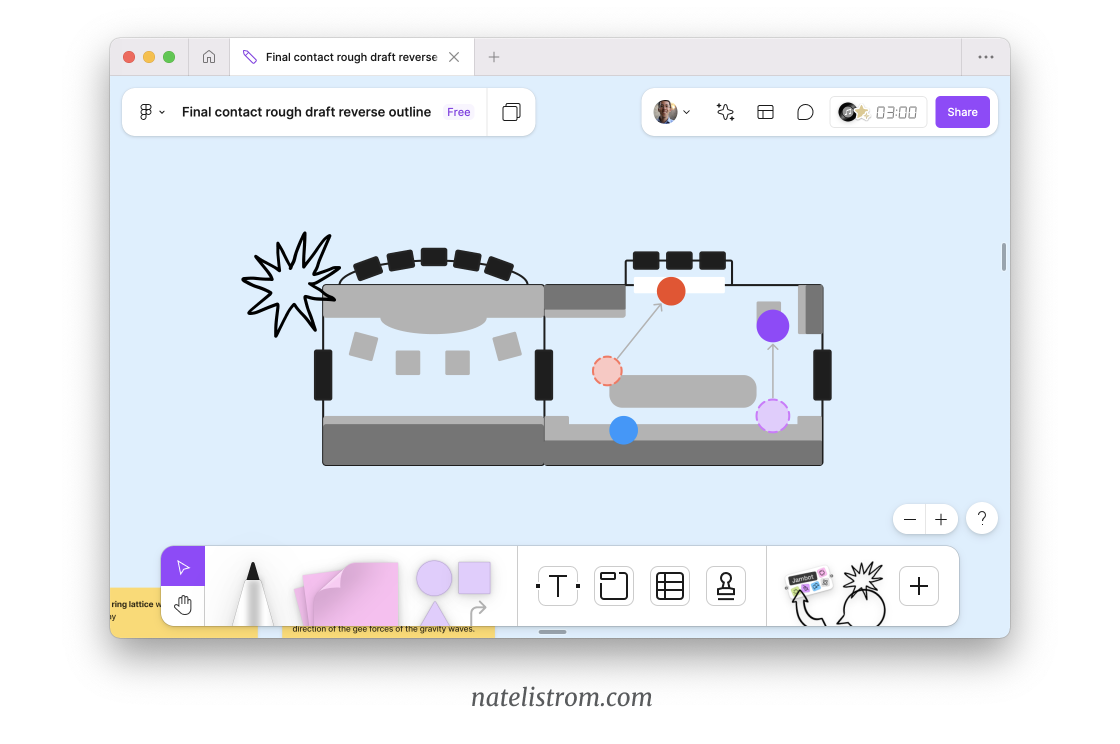Open the comments bubble
The height and width of the screenshot is (744, 1120).
[805, 112]
